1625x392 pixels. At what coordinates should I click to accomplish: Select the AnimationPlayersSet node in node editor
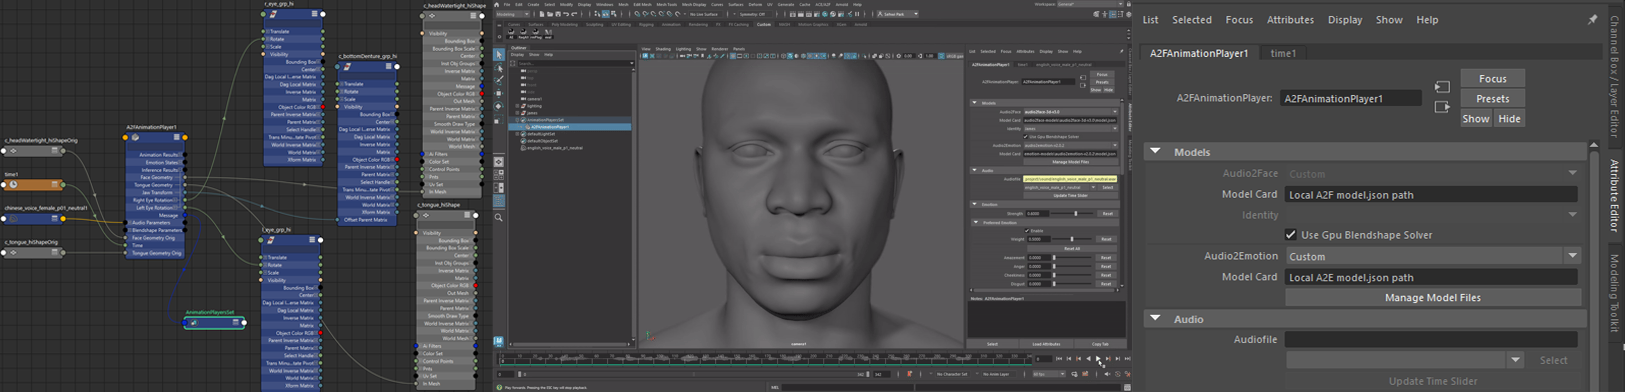click(214, 323)
